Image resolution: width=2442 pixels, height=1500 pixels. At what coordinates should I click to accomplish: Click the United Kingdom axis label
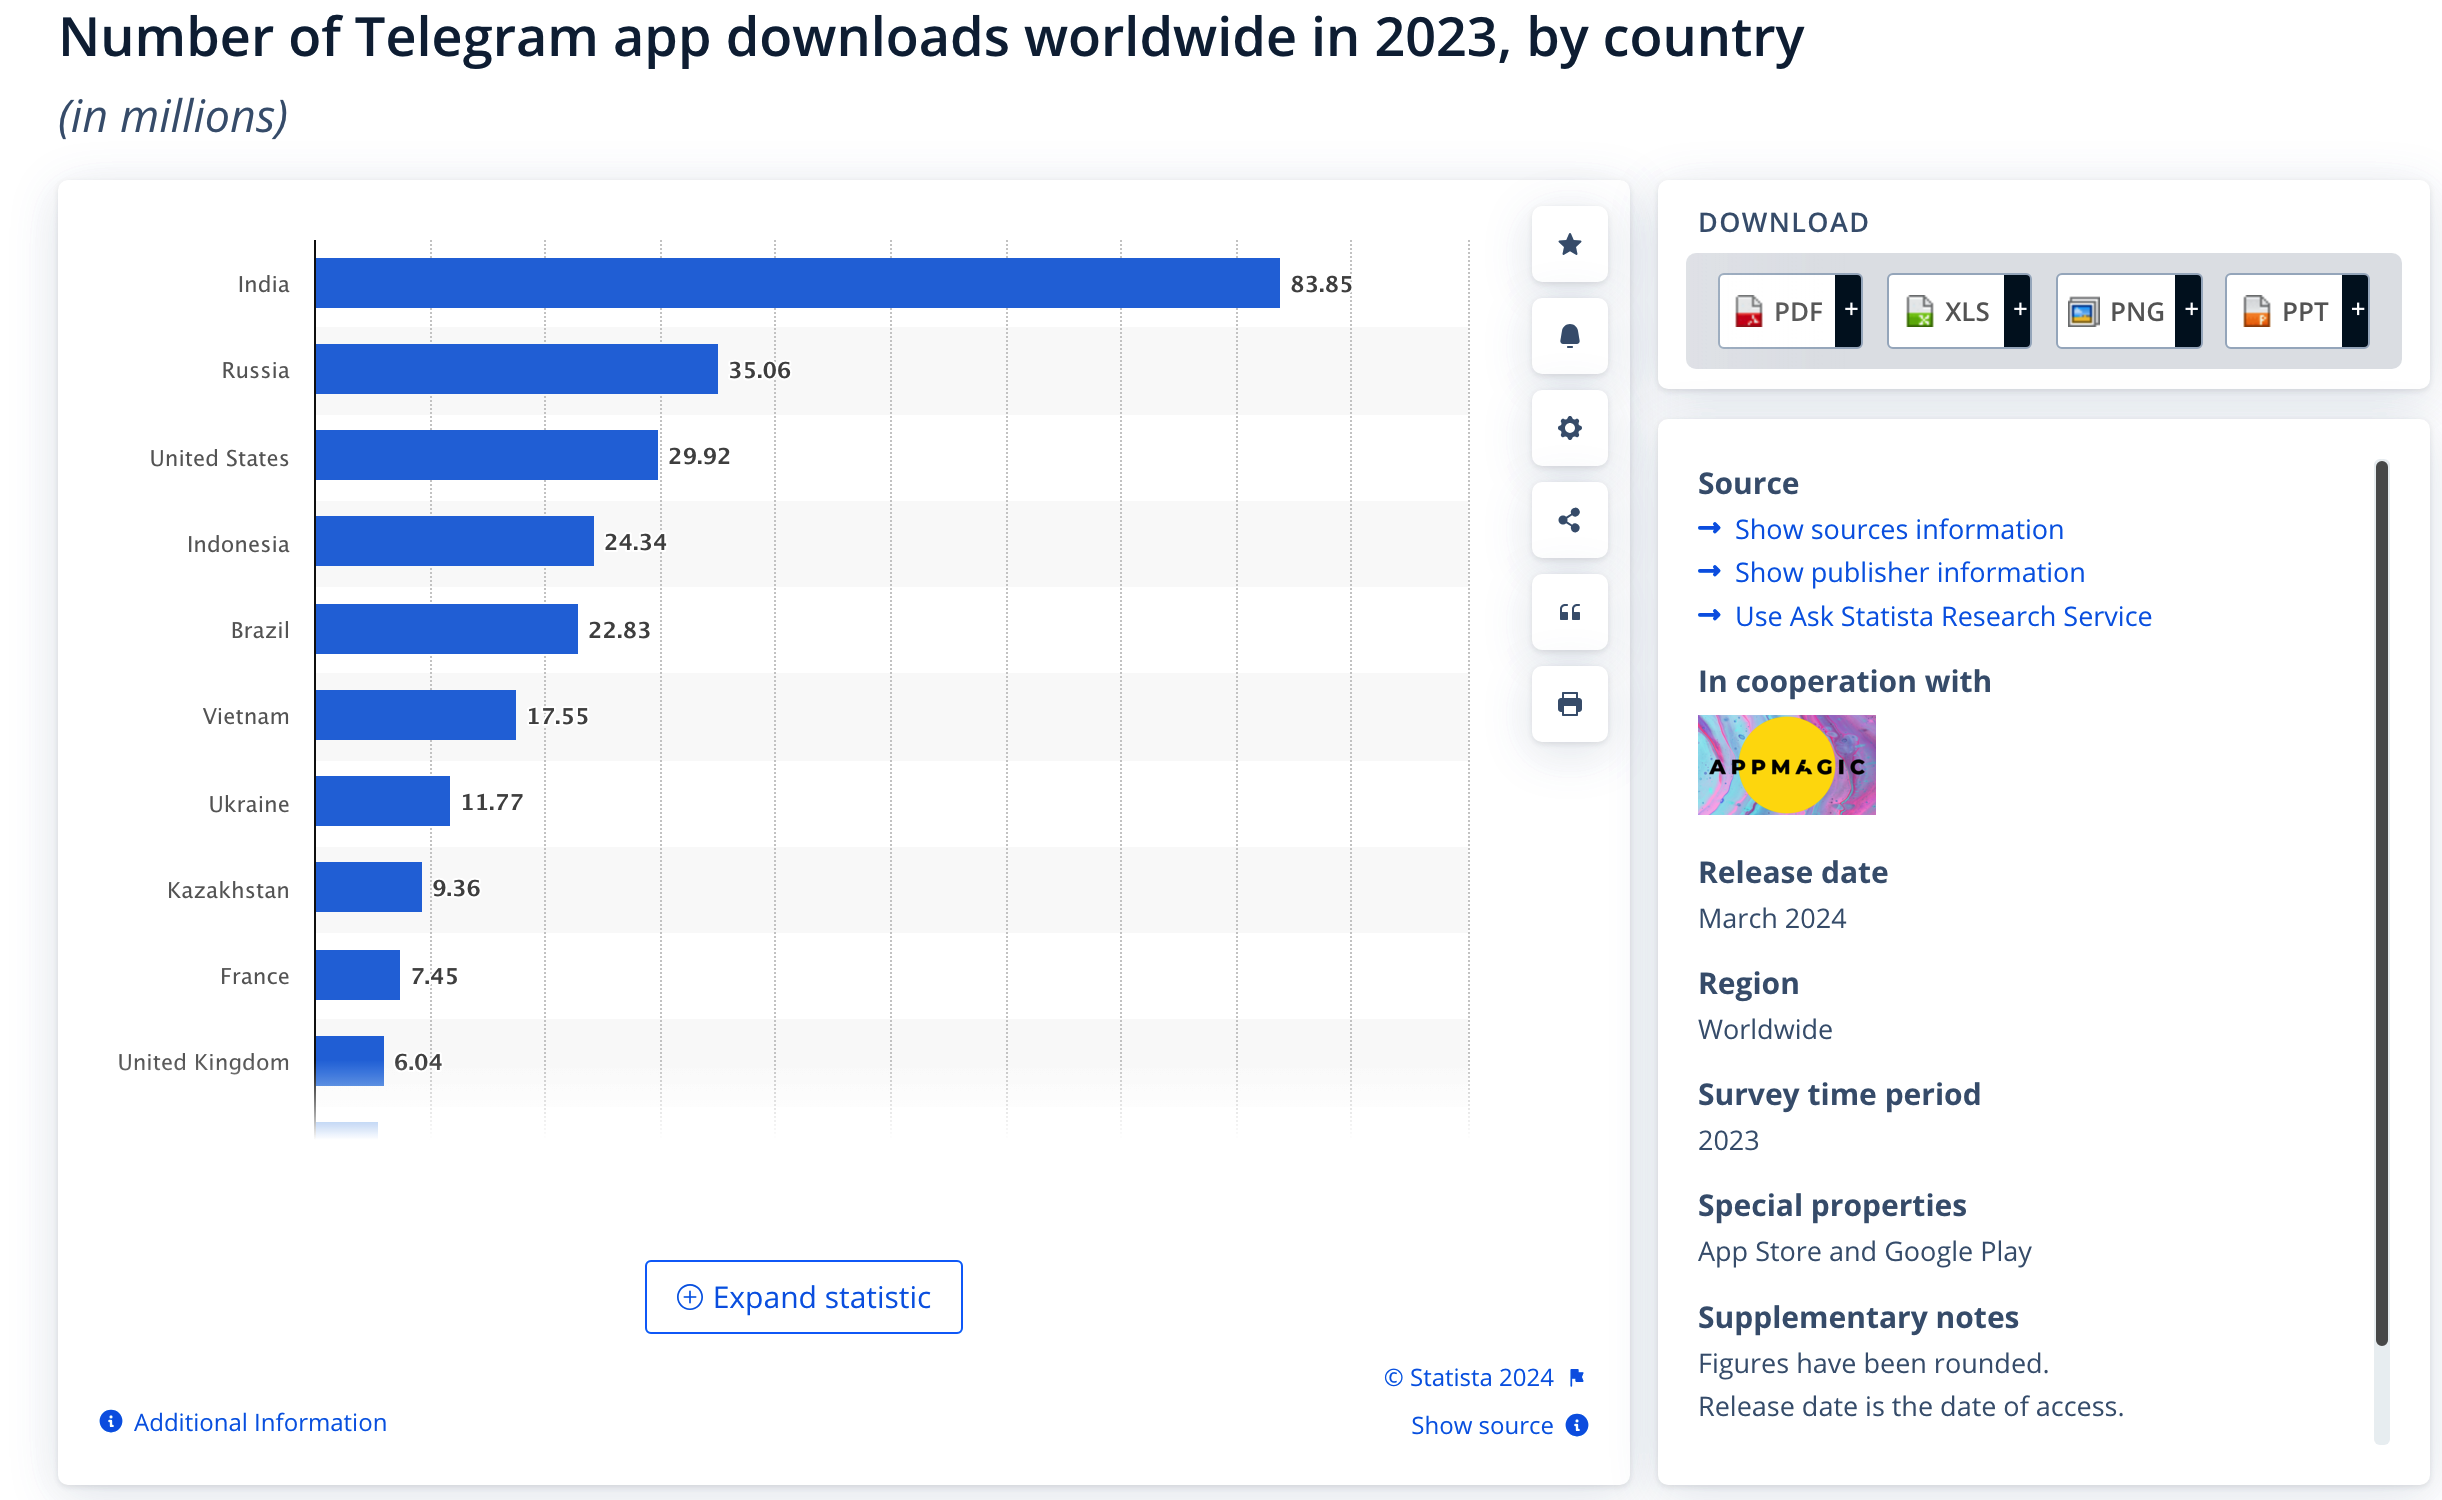tap(203, 1062)
